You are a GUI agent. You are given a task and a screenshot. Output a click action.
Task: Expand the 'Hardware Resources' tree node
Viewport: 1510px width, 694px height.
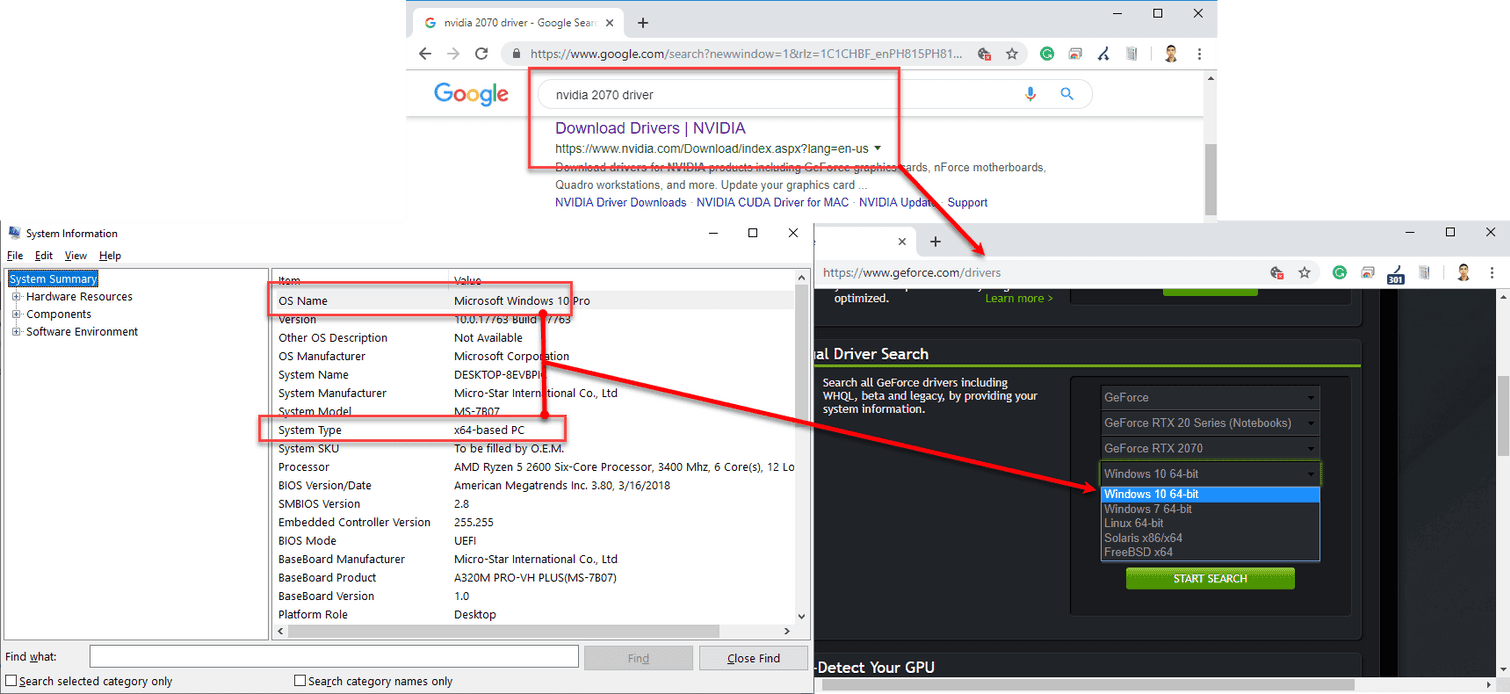[16, 297]
